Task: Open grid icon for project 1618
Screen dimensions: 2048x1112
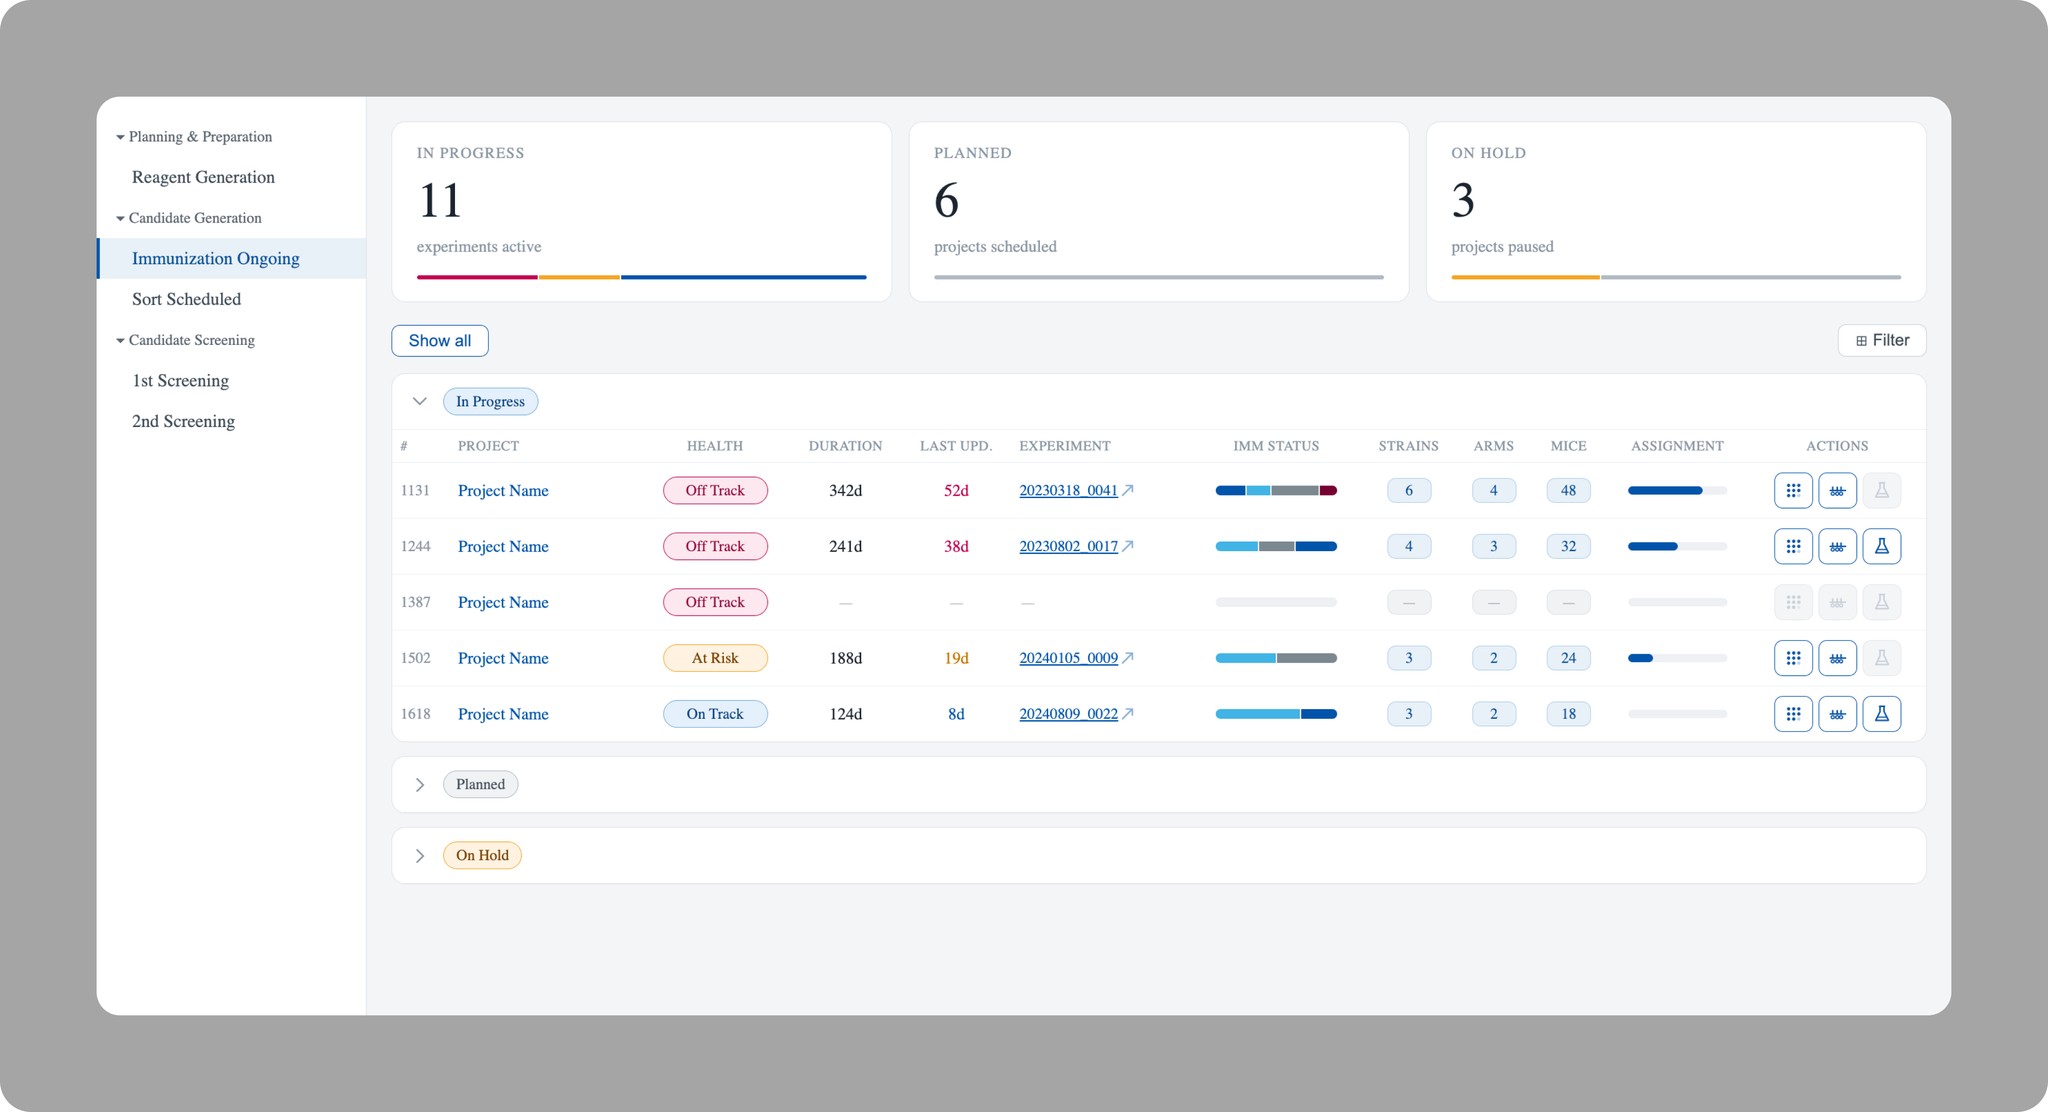Action: (x=1793, y=714)
